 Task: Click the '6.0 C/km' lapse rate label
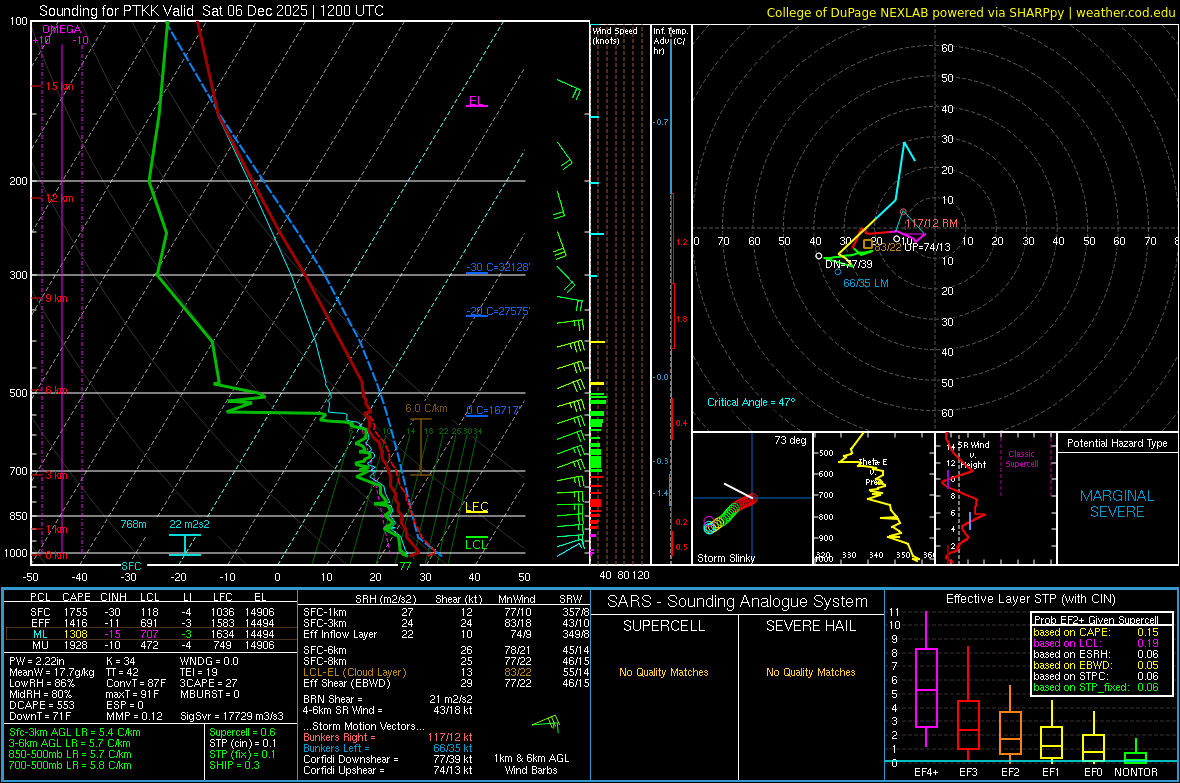coord(426,408)
